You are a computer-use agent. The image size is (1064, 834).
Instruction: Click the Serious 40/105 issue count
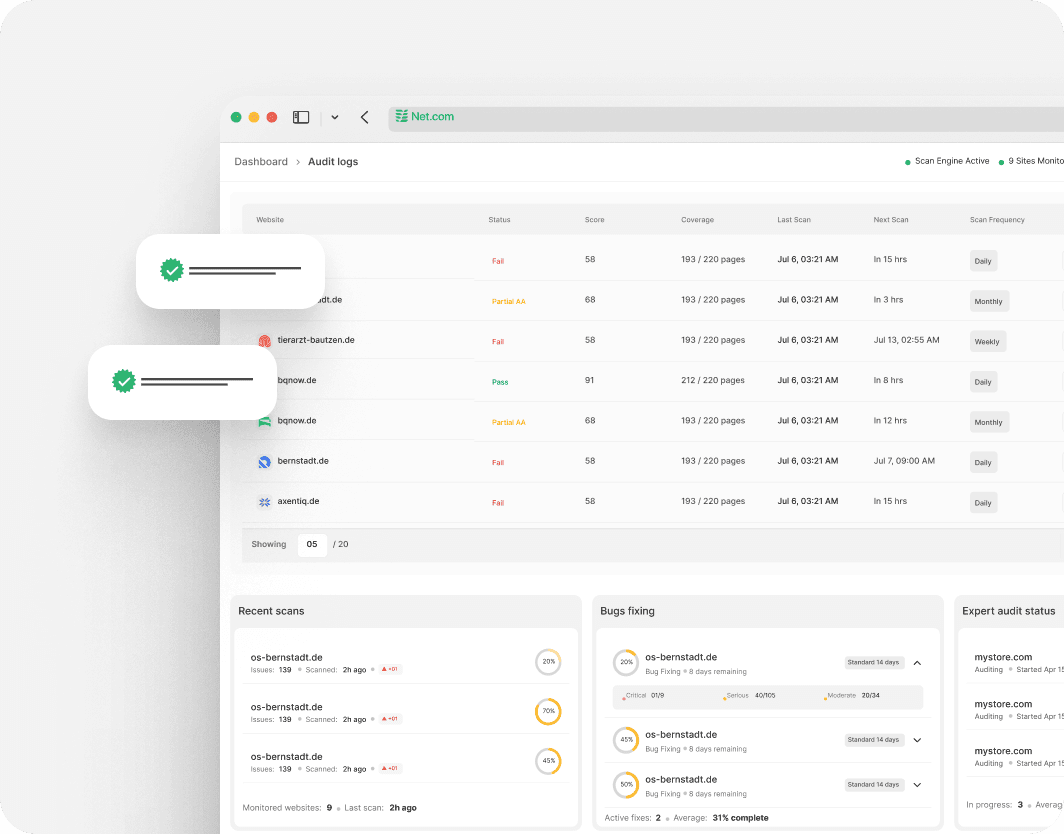749,696
